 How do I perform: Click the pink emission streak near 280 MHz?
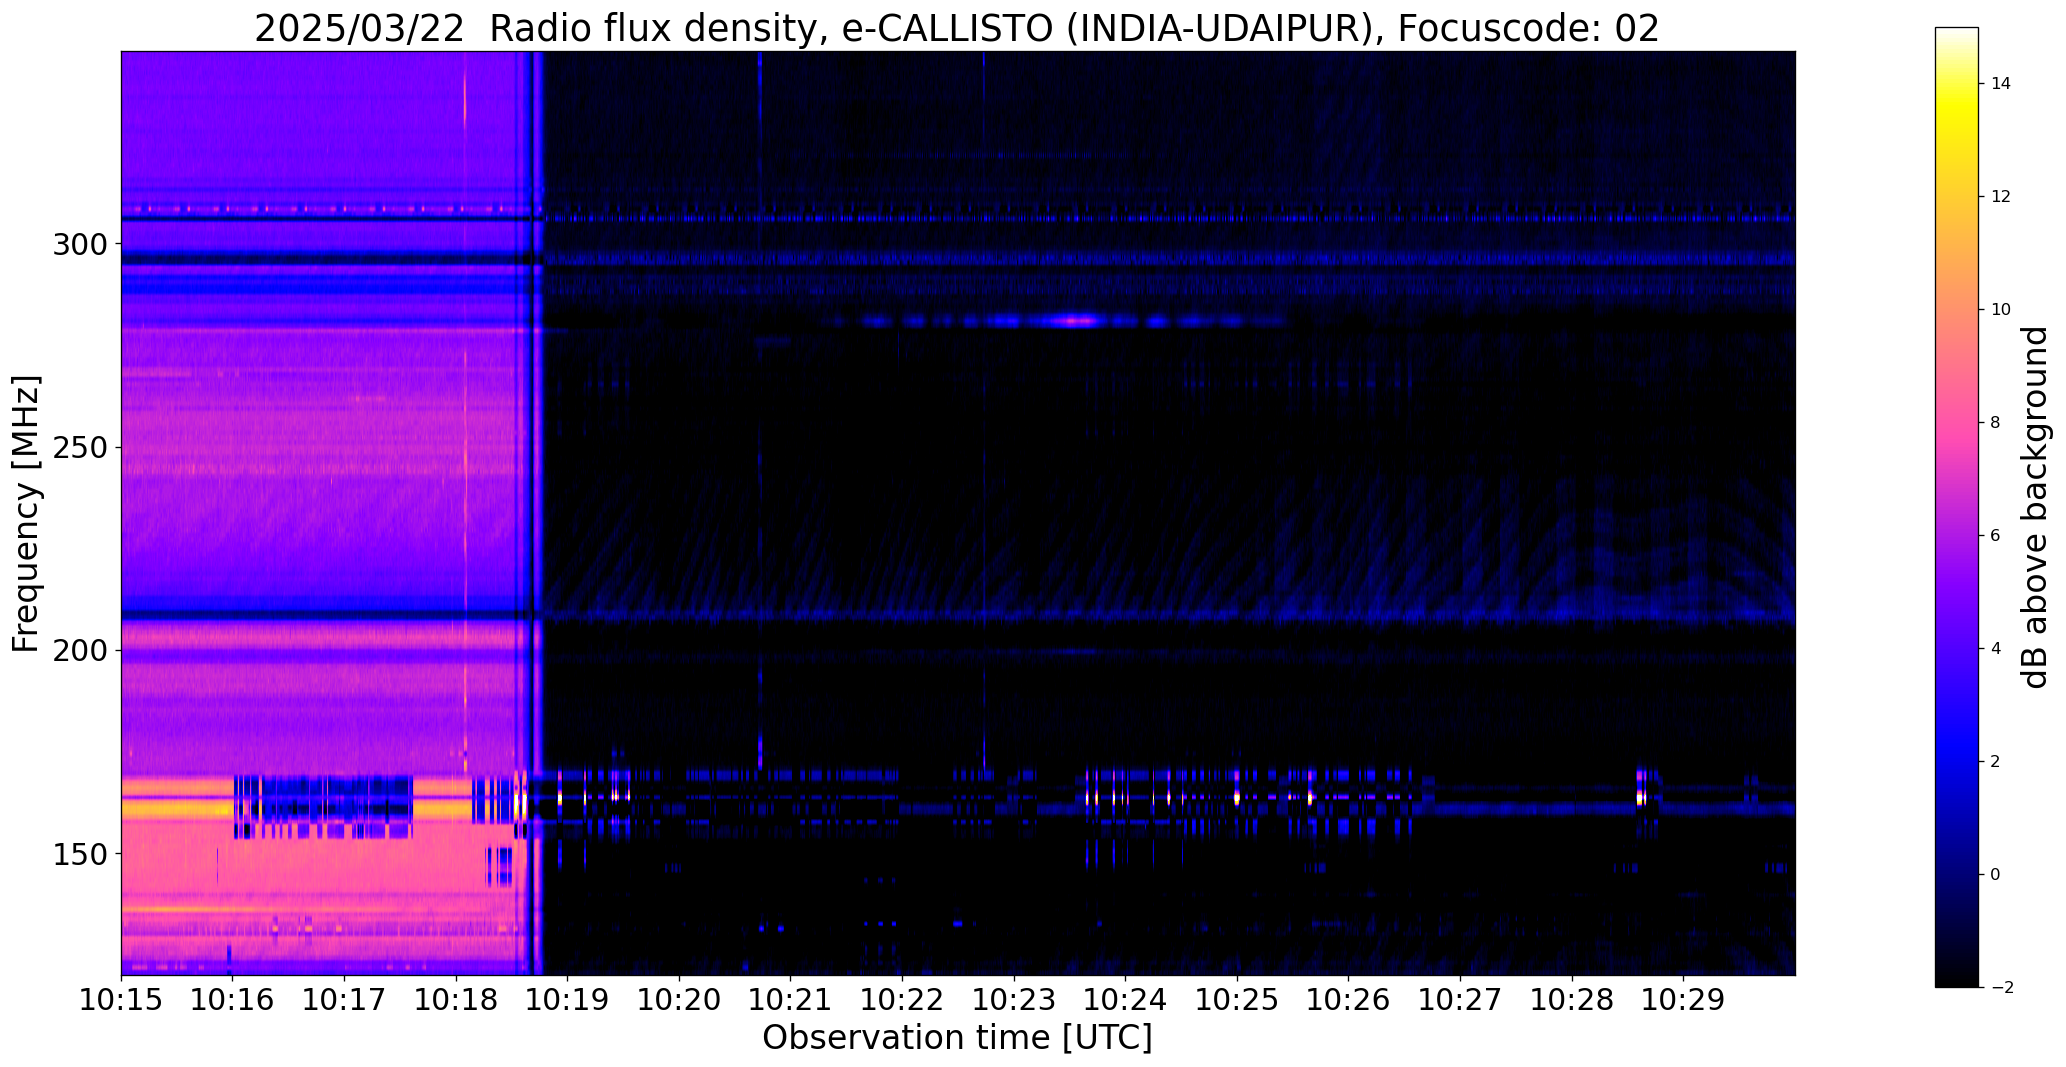[x=1076, y=321]
